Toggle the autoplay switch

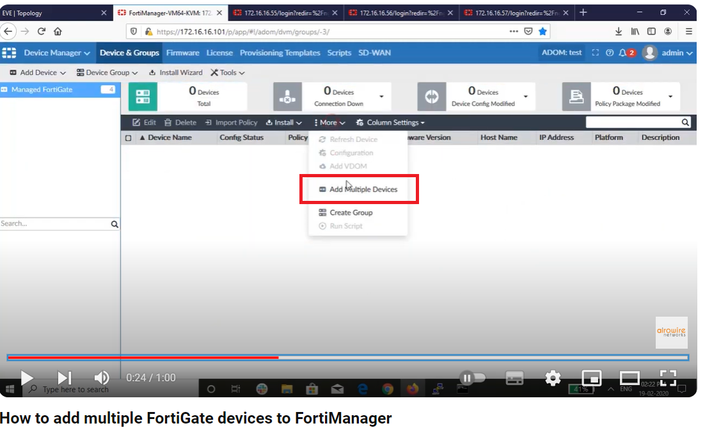click(x=472, y=378)
